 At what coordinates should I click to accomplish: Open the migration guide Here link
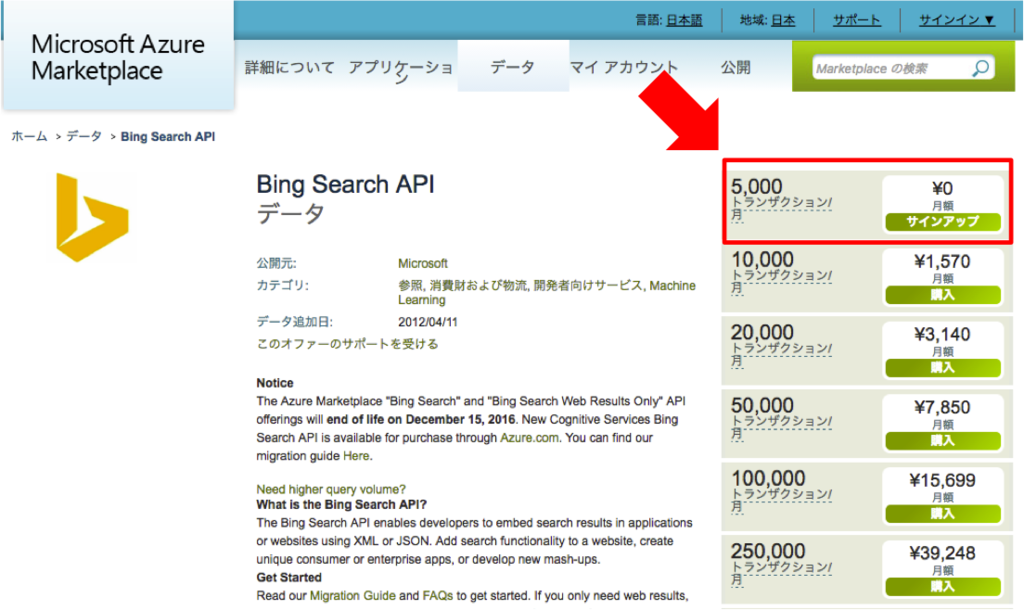(356, 456)
